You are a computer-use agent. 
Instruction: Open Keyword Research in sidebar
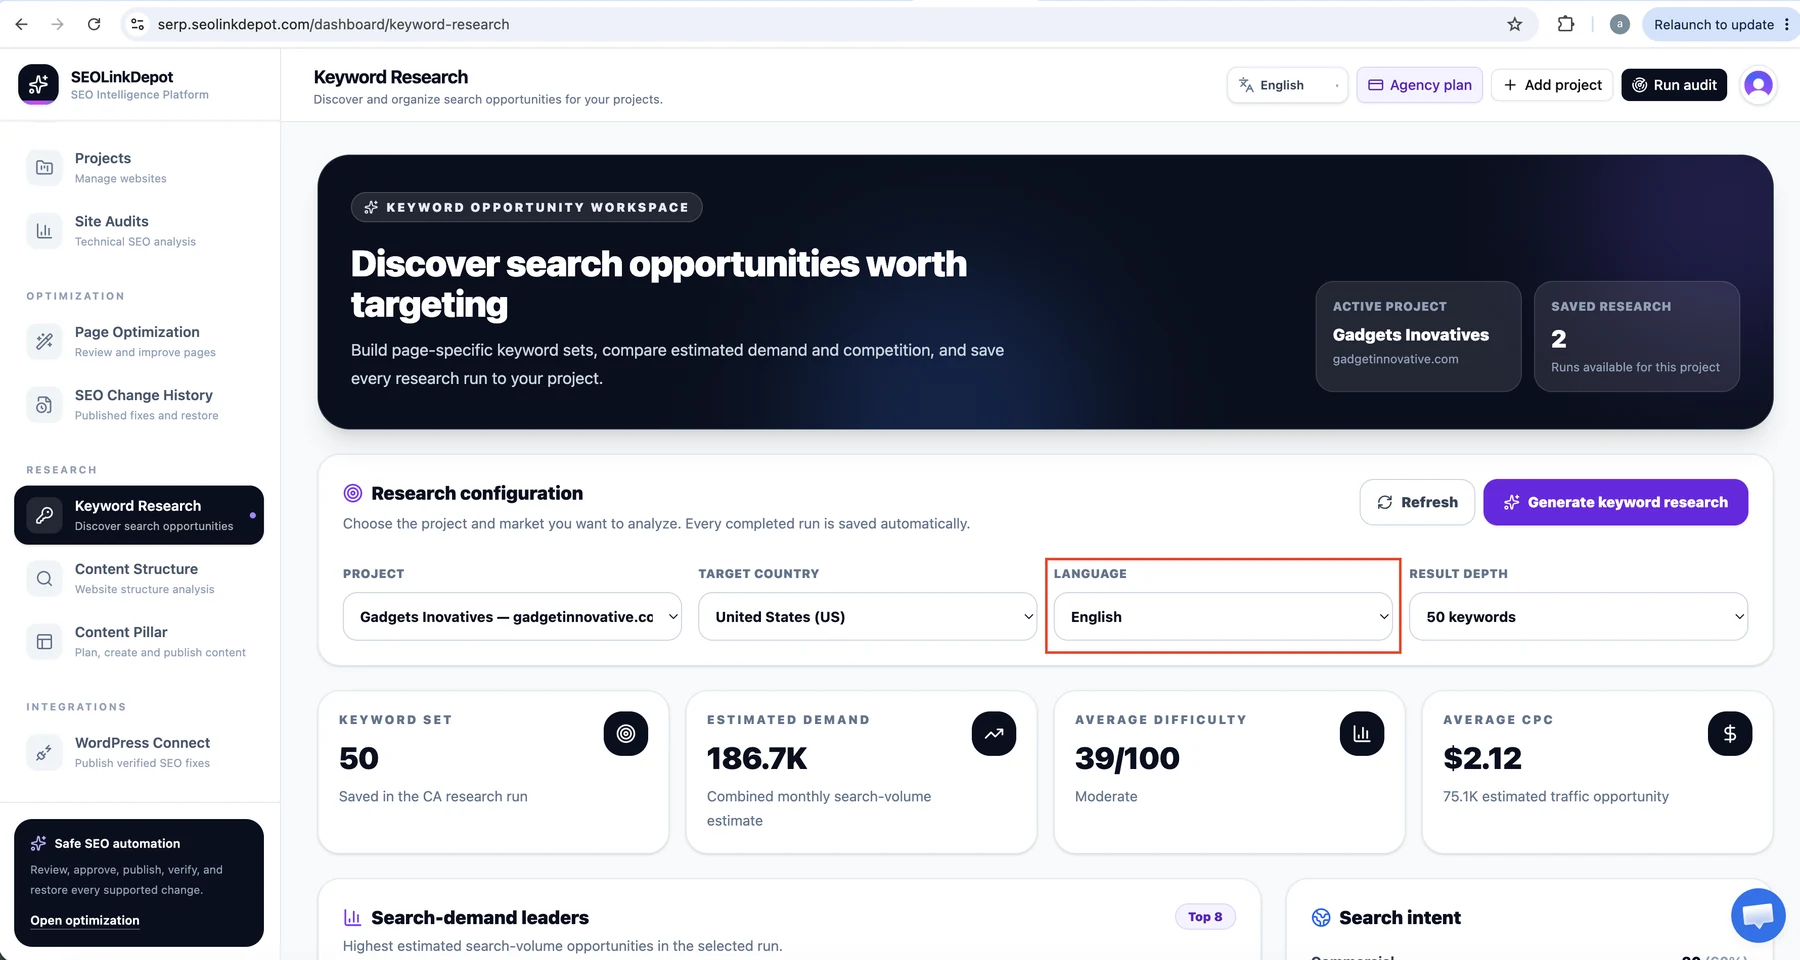coord(139,515)
